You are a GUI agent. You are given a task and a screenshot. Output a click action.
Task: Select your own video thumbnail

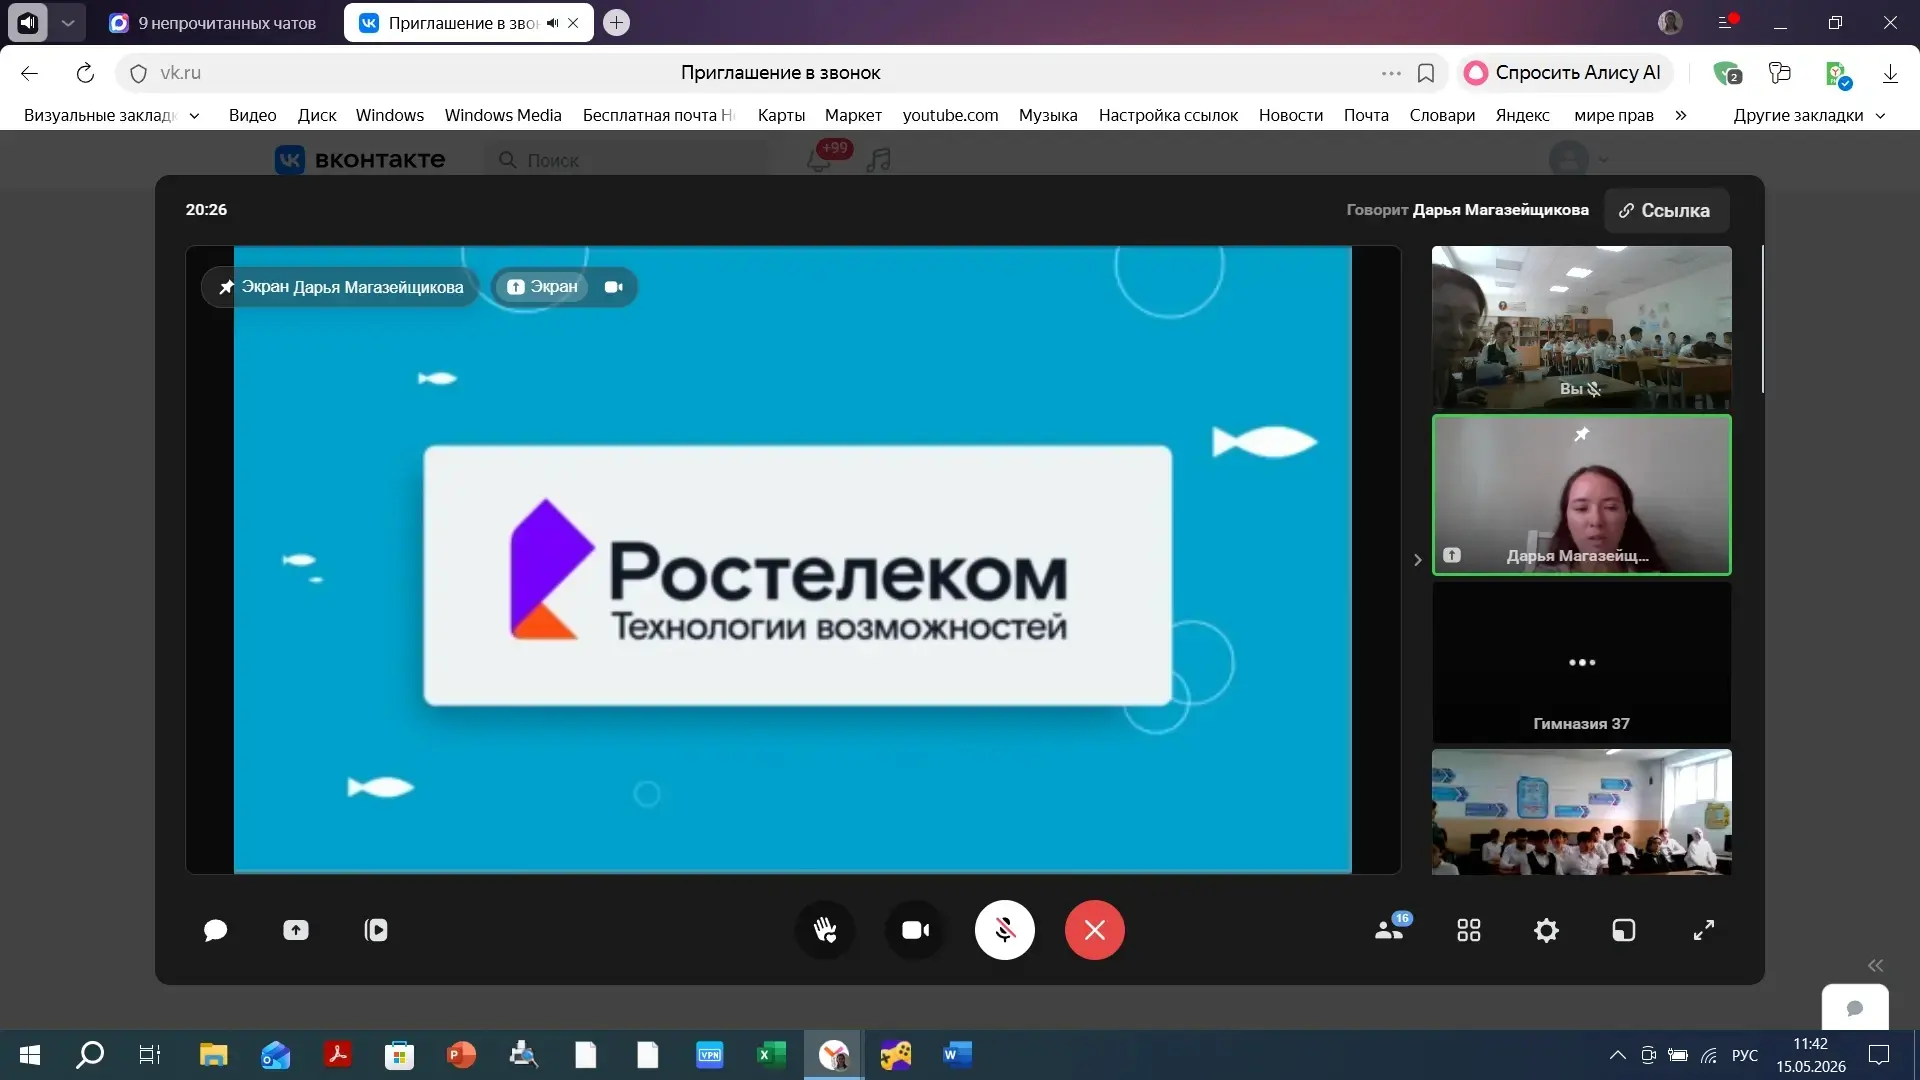(1581, 327)
